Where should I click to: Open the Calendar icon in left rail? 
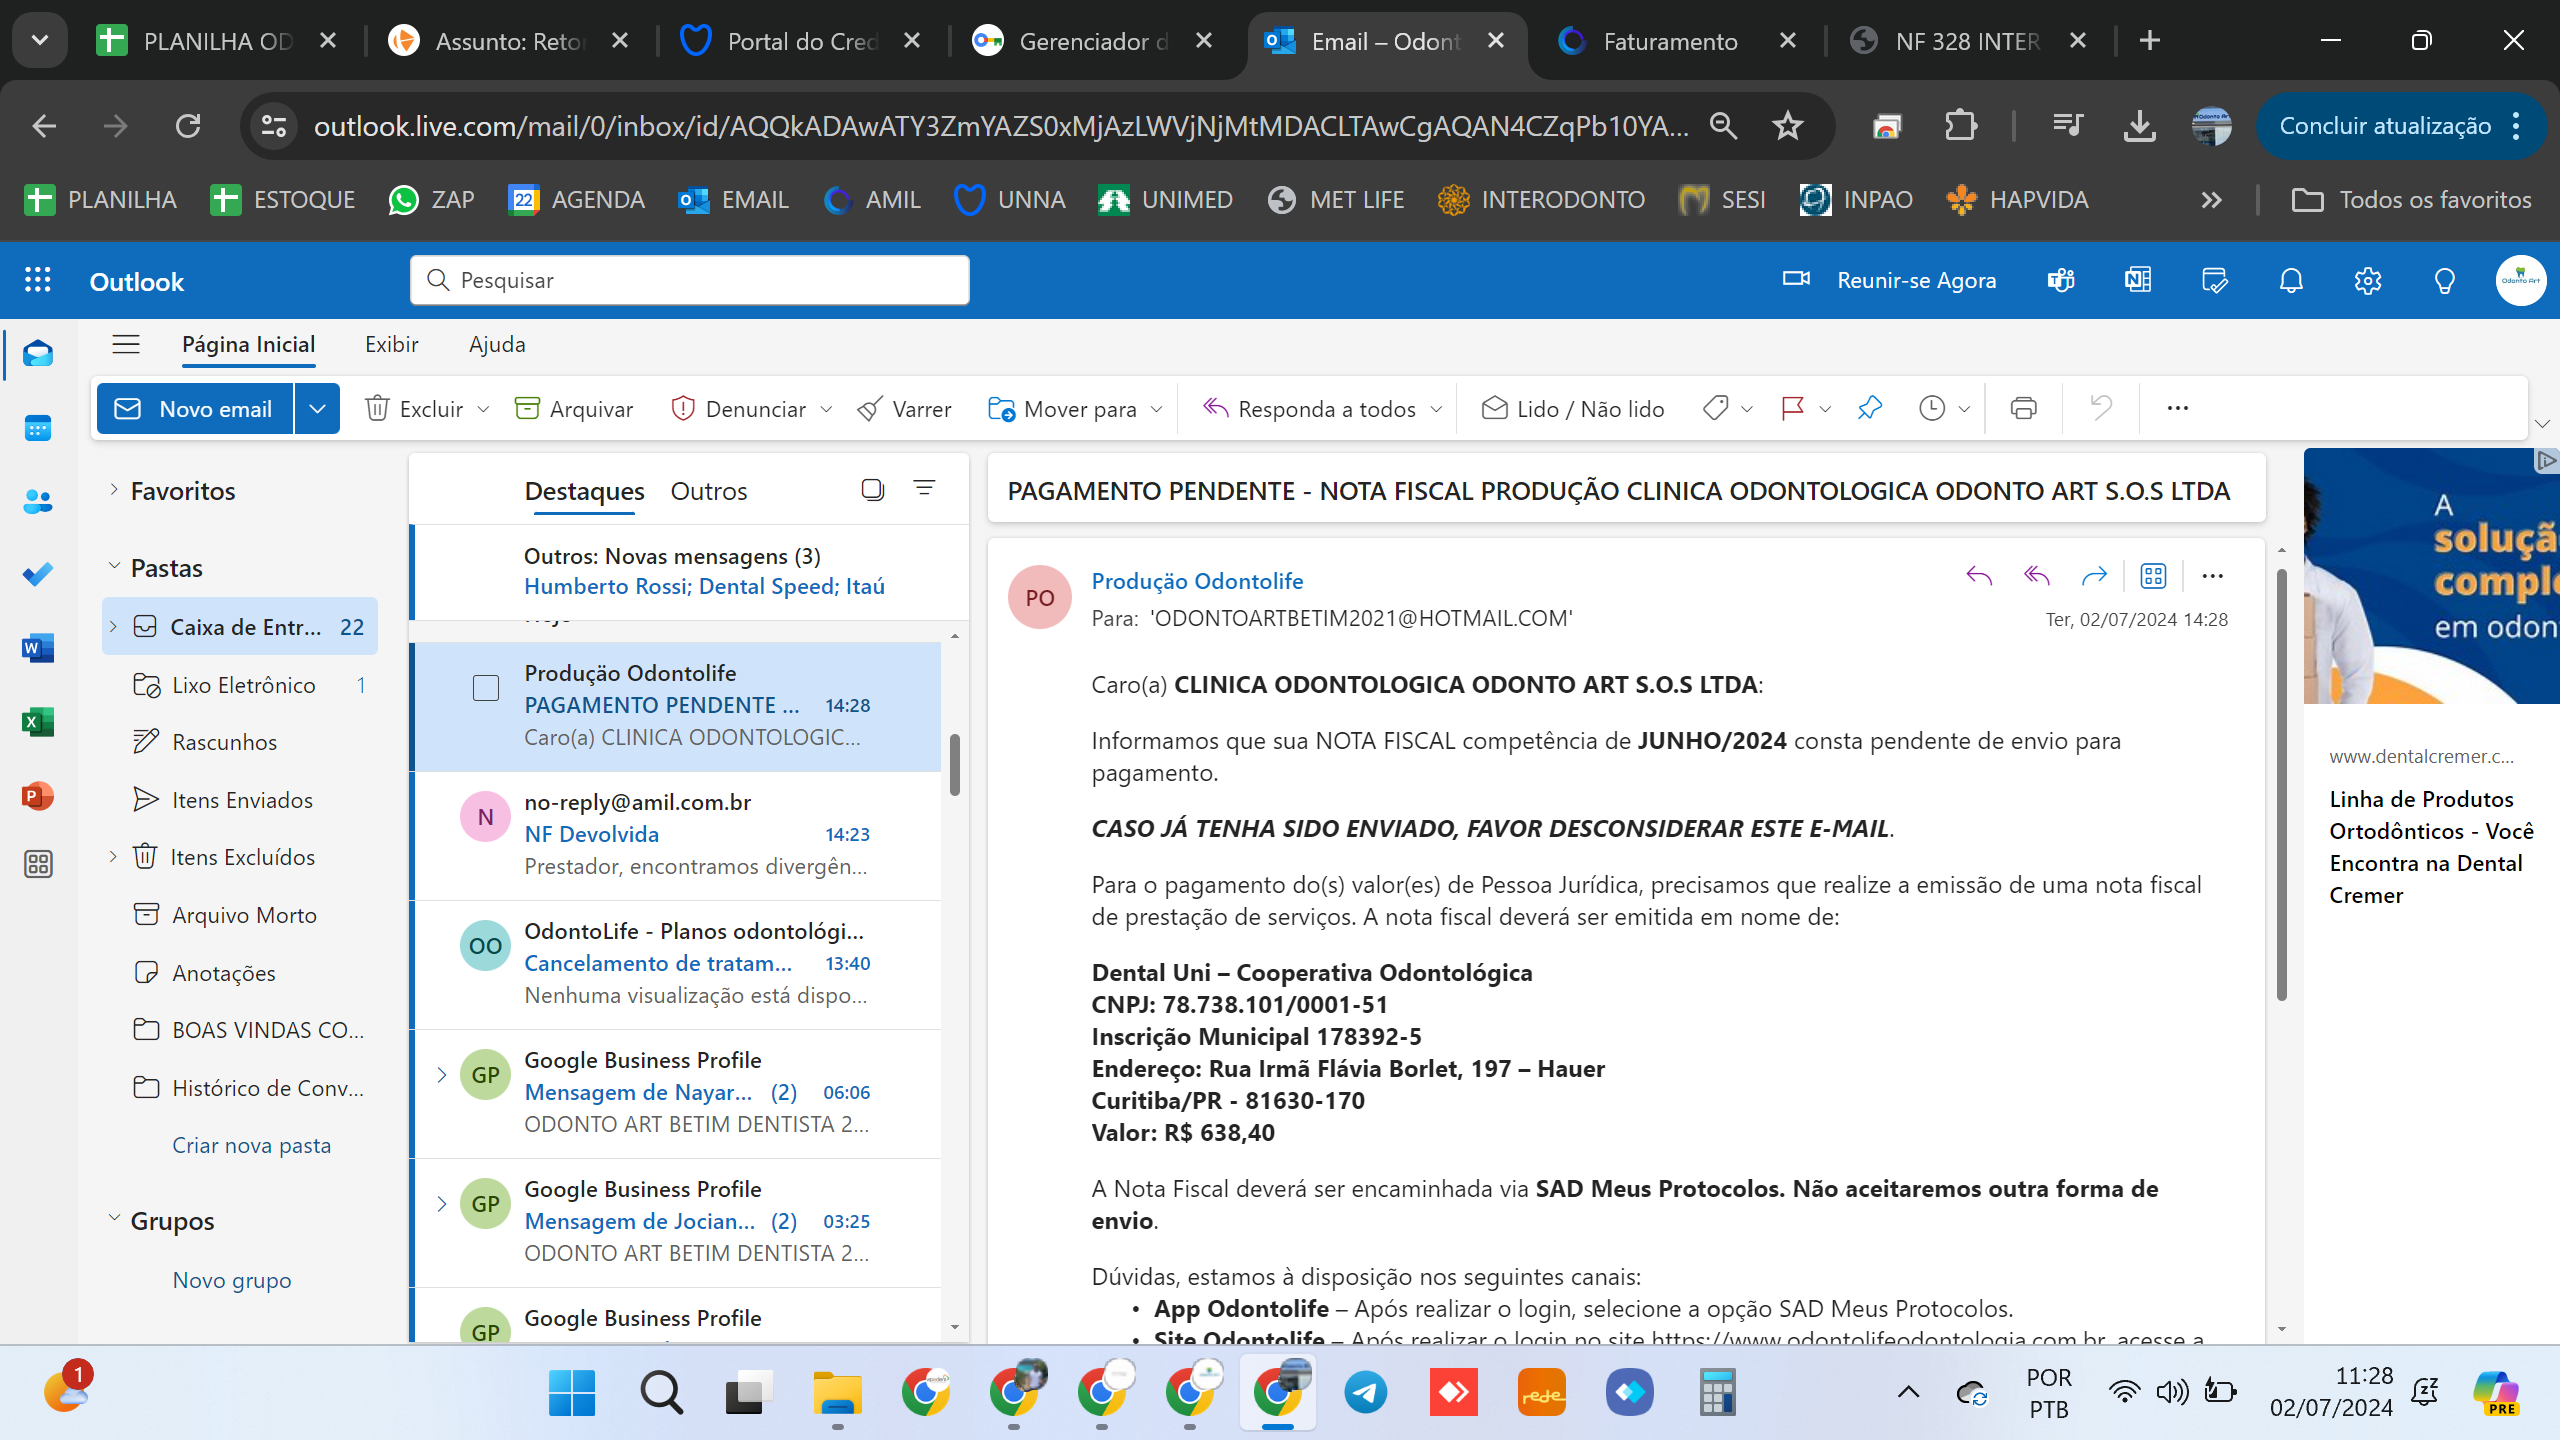click(38, 428)
